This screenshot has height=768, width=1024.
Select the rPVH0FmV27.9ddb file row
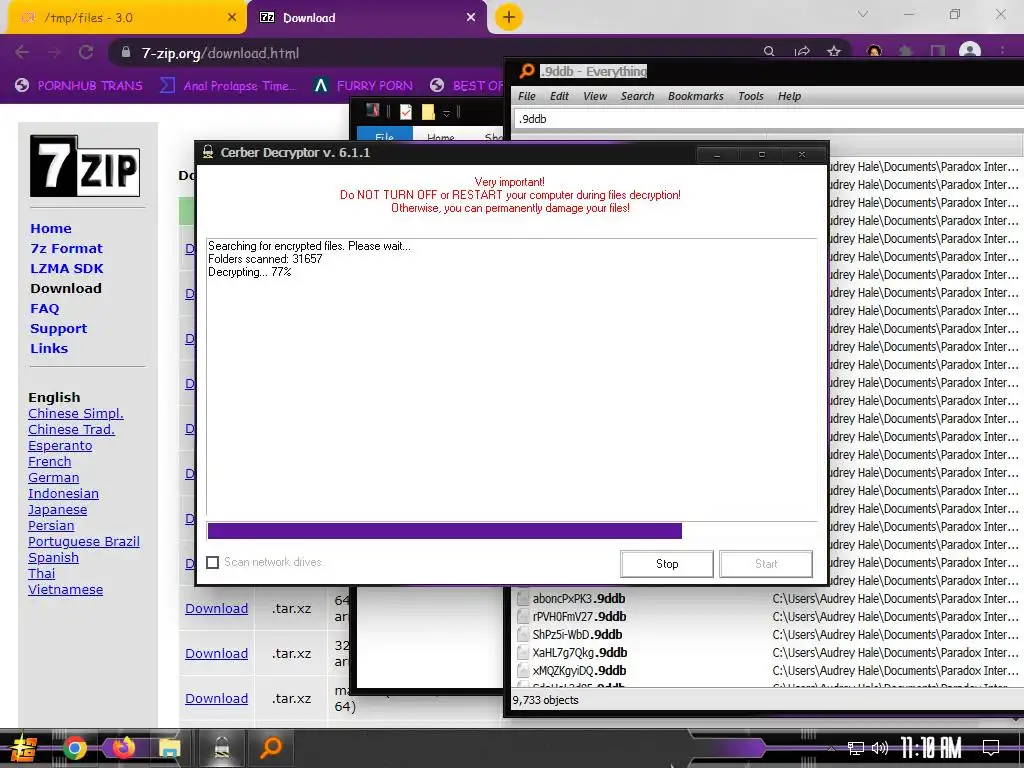(x=767, y=616)
